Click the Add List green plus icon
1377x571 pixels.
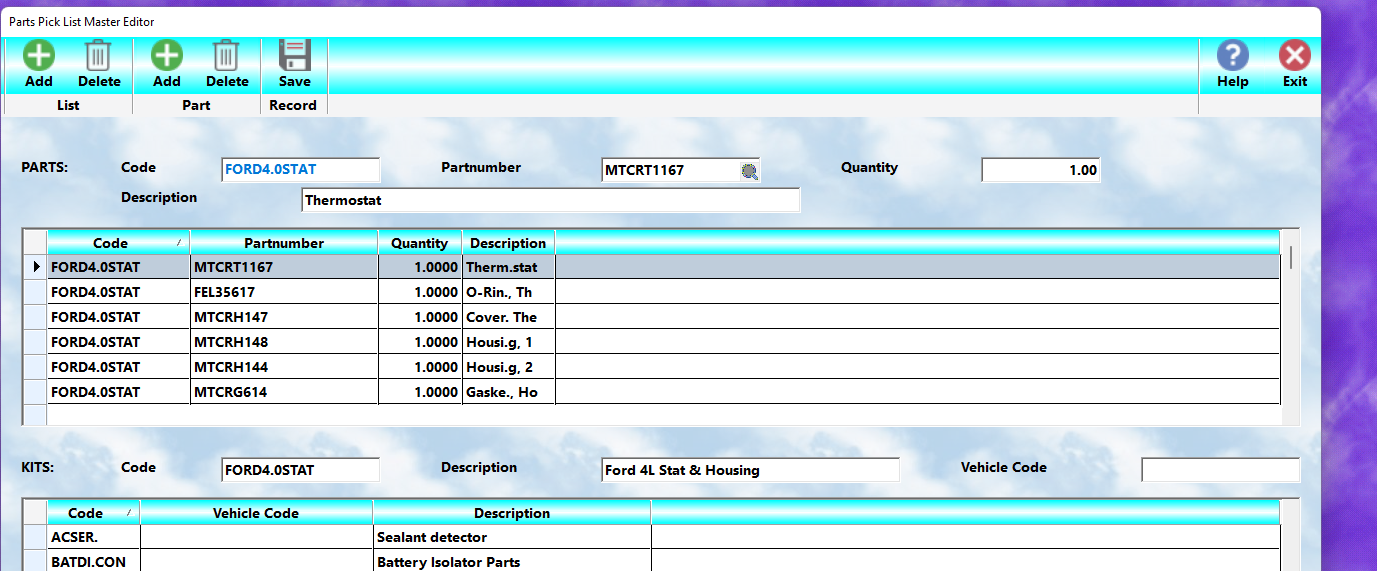(x=39, y=55)
